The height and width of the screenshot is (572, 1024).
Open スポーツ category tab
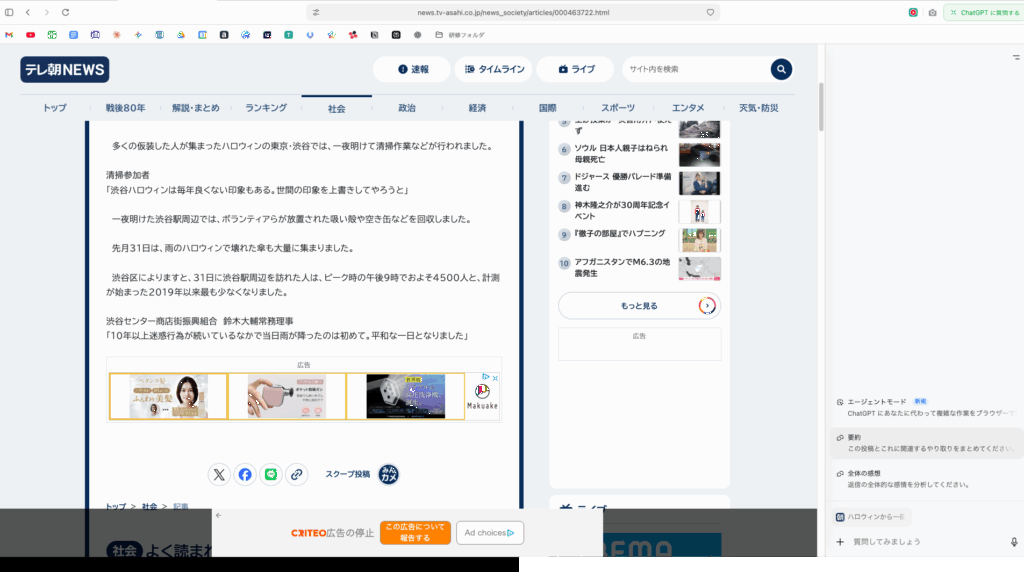tap(617, 108)
